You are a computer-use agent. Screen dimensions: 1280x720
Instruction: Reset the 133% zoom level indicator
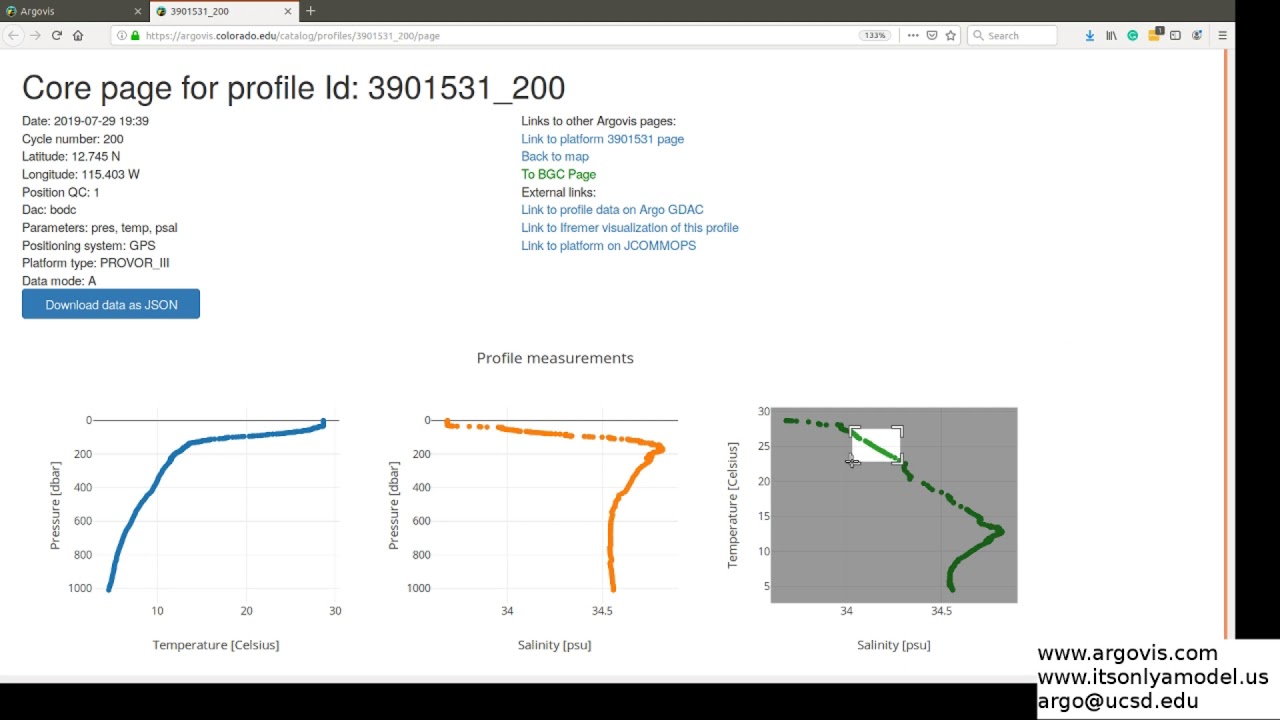point(875,35)
